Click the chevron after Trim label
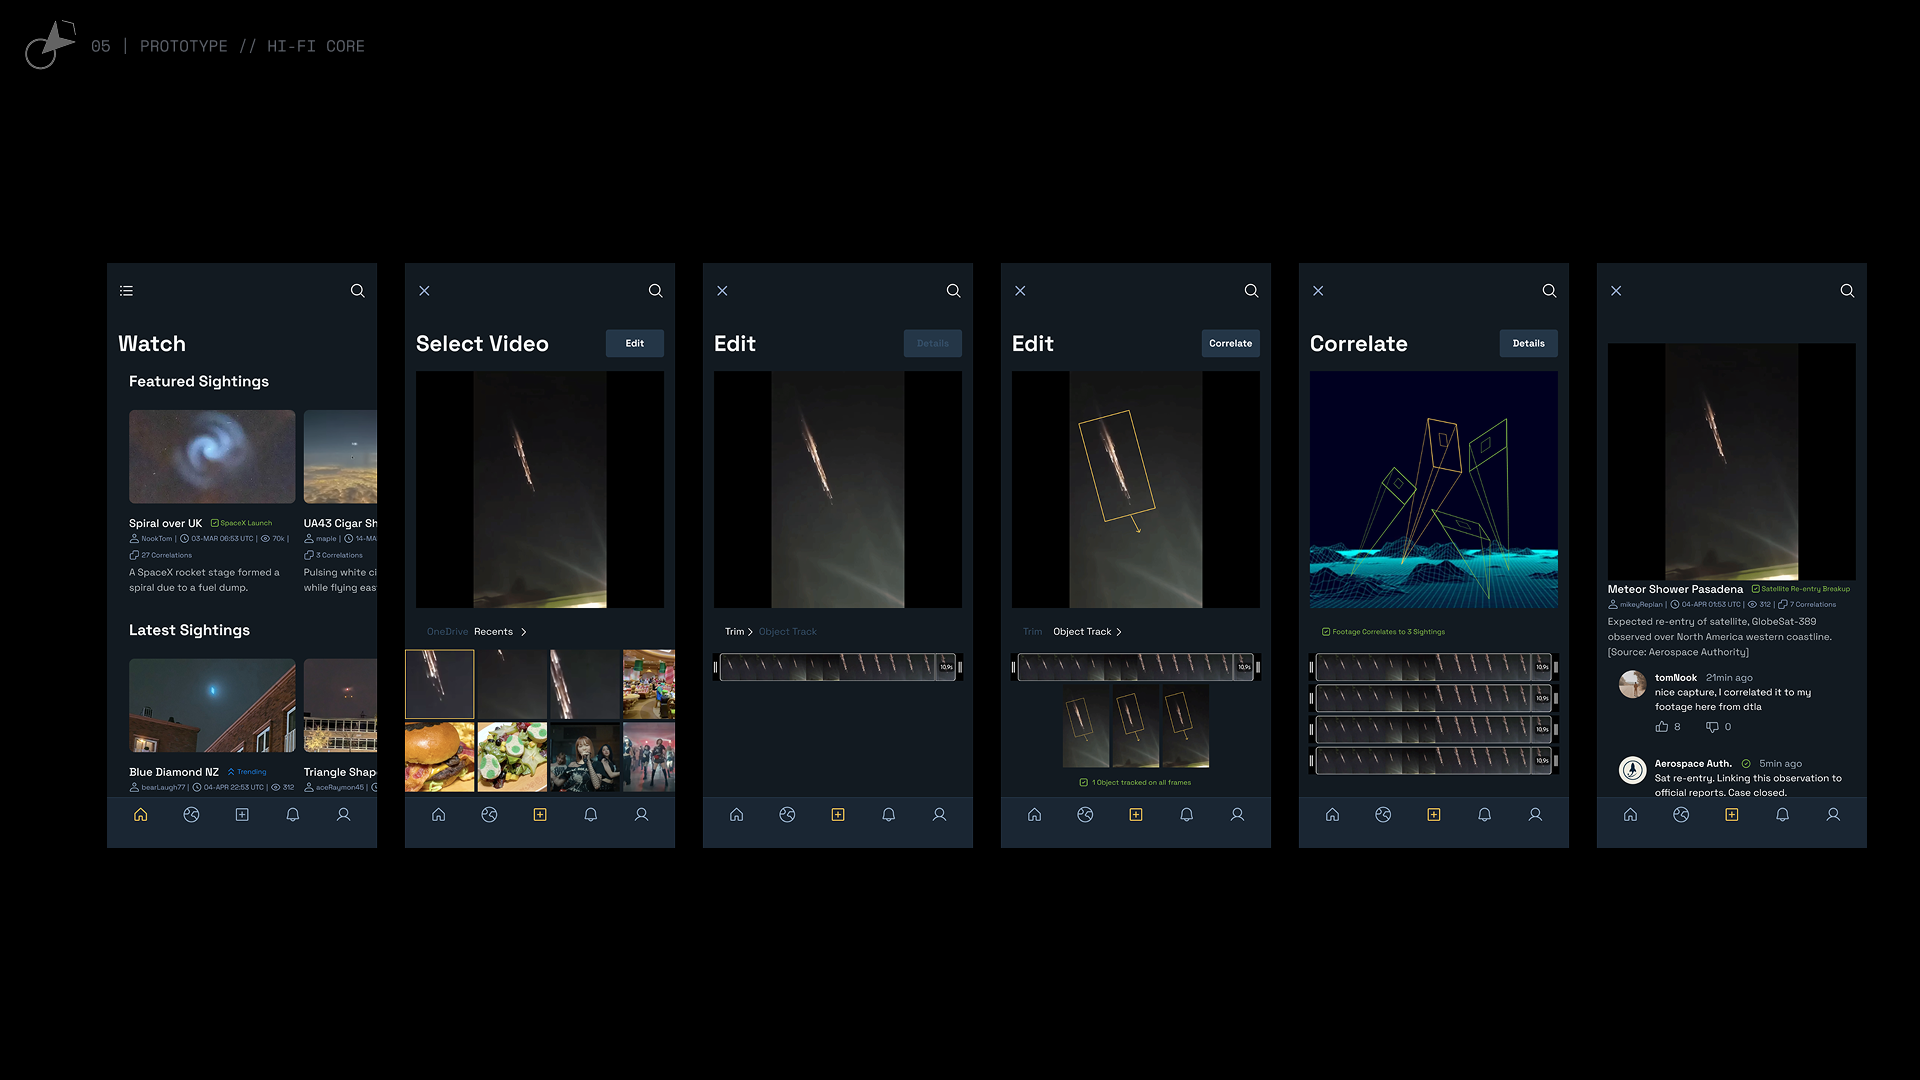Image resolution: width=1920 pixels, height=1080 pixels. 750,632
